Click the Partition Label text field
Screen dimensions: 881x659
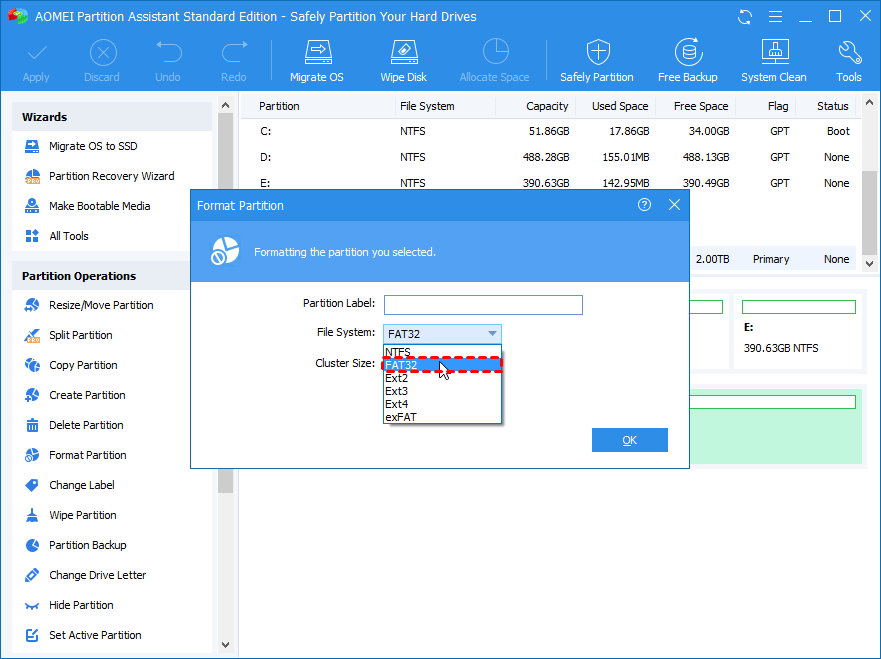tap(483, 305)
